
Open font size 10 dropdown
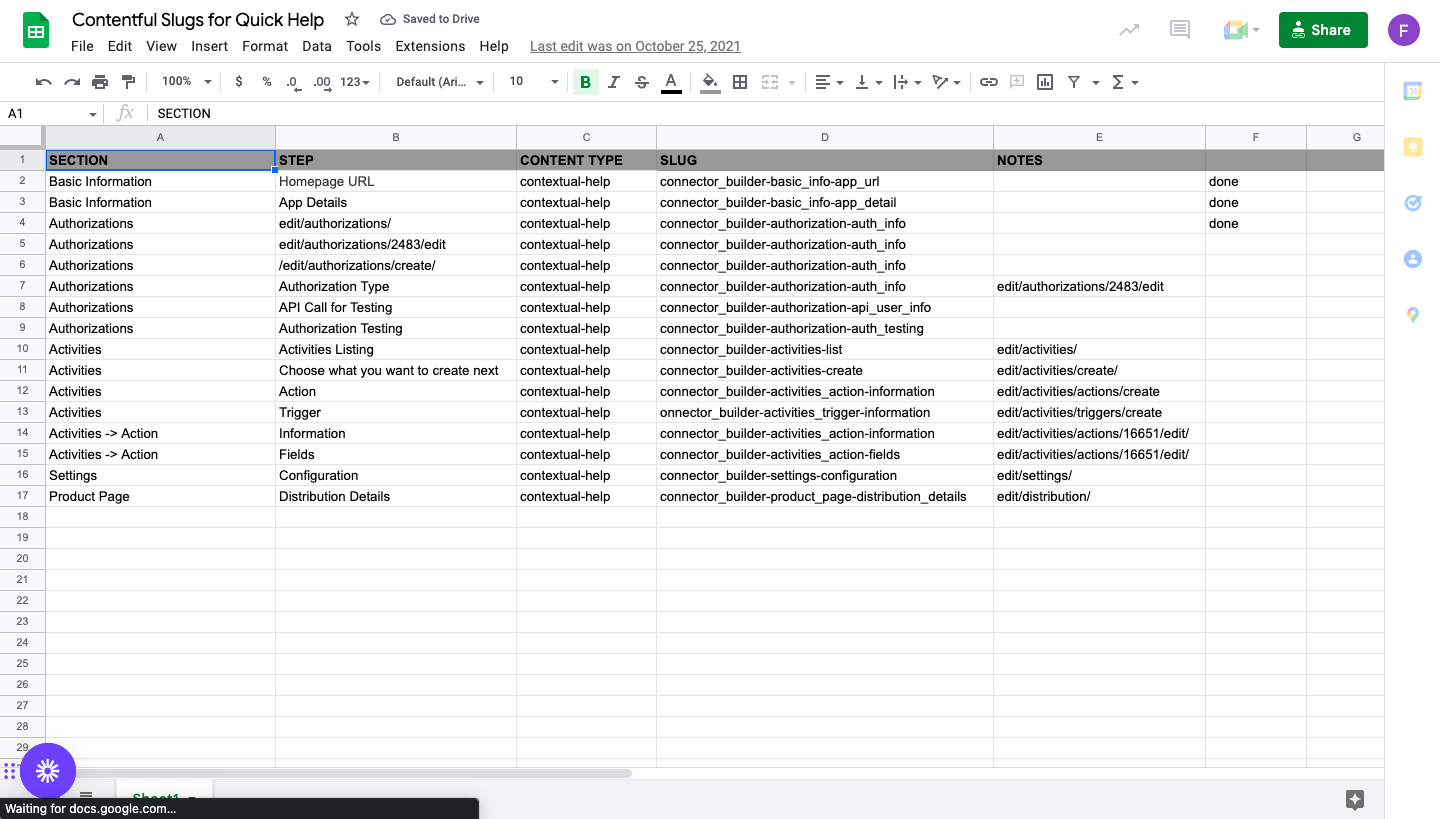coord(534,82)
